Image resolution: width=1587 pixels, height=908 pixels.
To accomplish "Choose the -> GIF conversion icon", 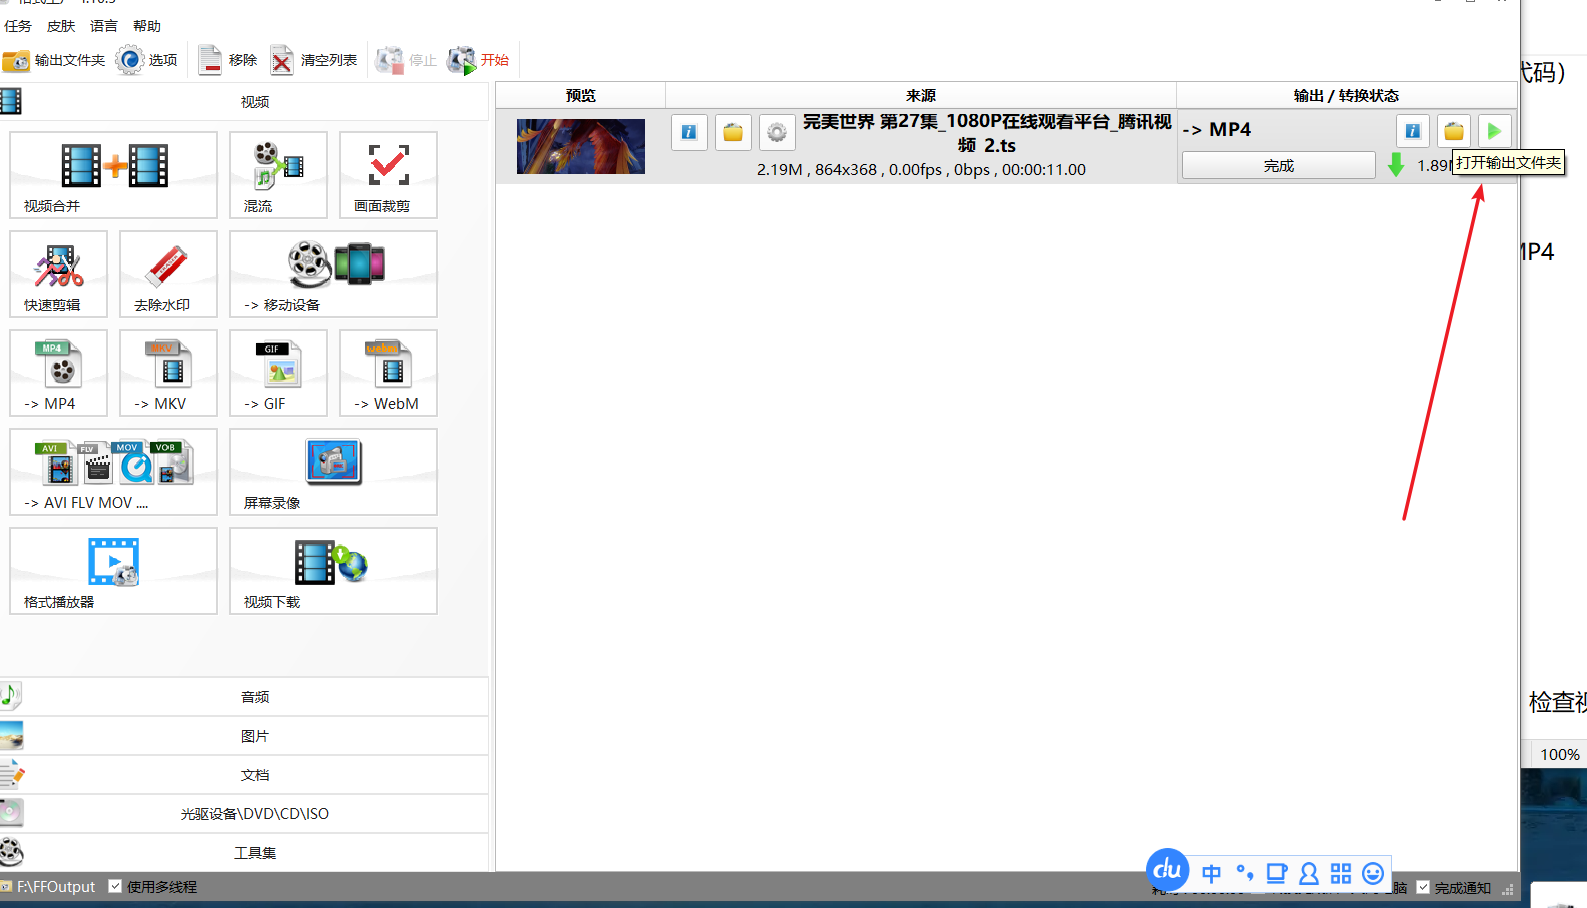I will coord(278,373).
